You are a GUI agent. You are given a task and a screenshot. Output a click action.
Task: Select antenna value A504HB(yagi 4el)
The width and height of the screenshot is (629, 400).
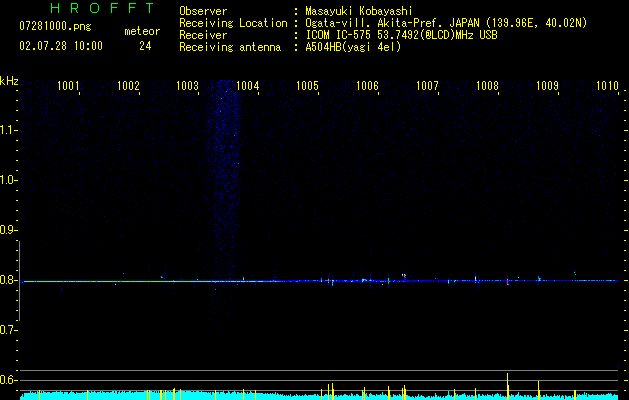pos(353,47)
